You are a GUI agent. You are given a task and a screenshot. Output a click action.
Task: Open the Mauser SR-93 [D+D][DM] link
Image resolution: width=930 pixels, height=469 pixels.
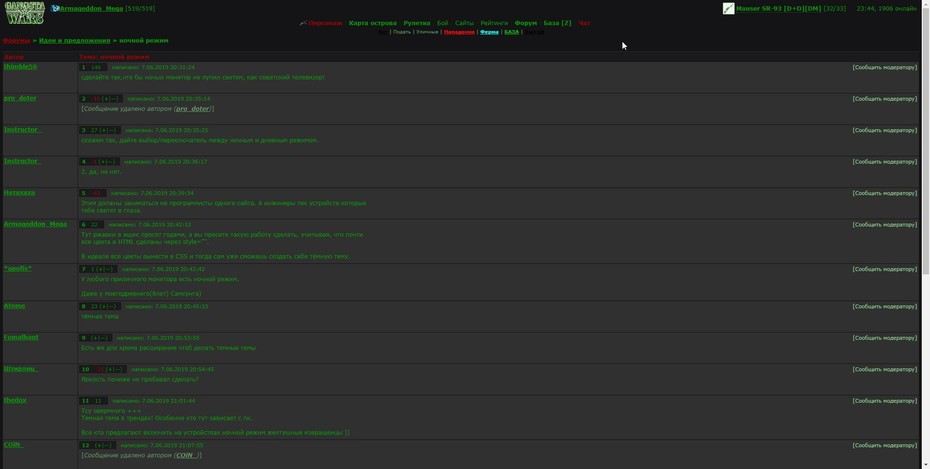click(779, 9)
